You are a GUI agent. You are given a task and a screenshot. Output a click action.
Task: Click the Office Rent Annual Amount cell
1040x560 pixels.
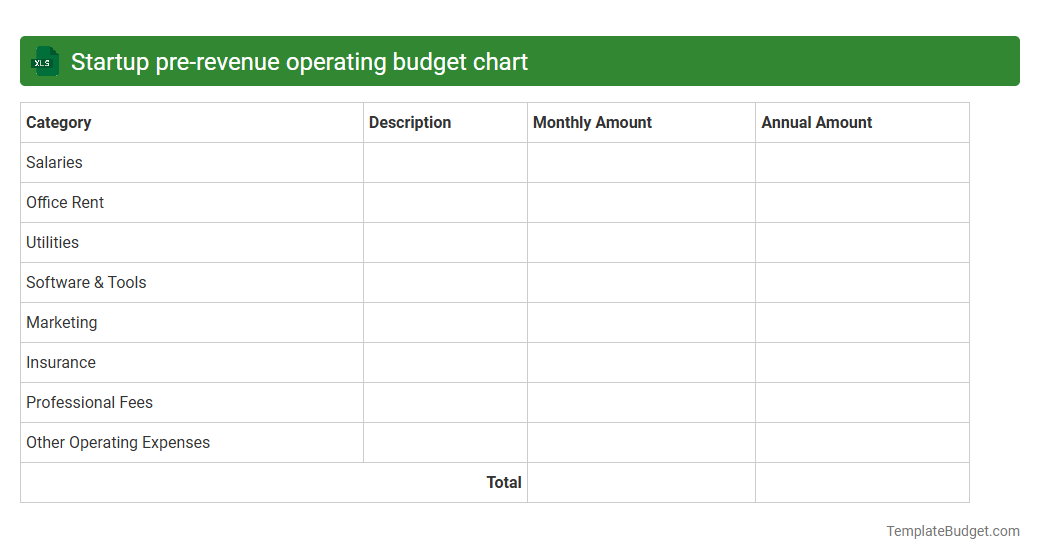click(862, 202)
